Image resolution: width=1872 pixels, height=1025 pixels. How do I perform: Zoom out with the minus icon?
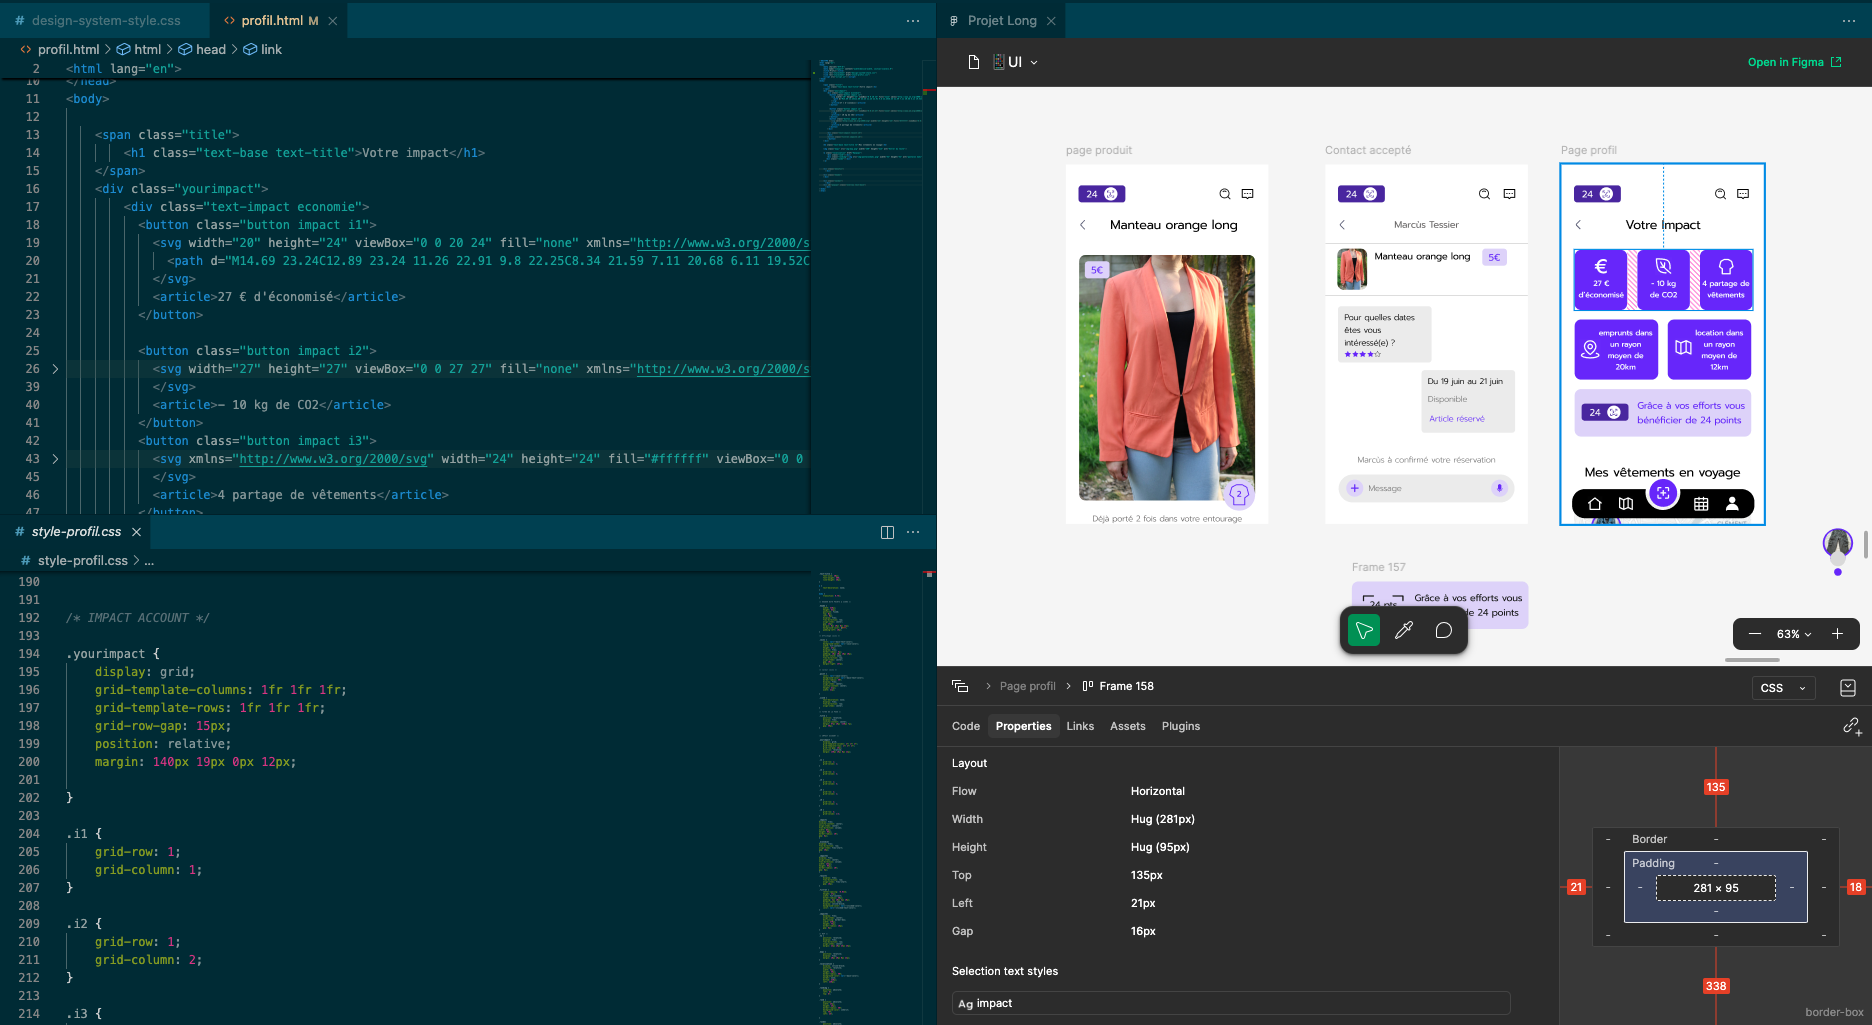[1755, 633]
